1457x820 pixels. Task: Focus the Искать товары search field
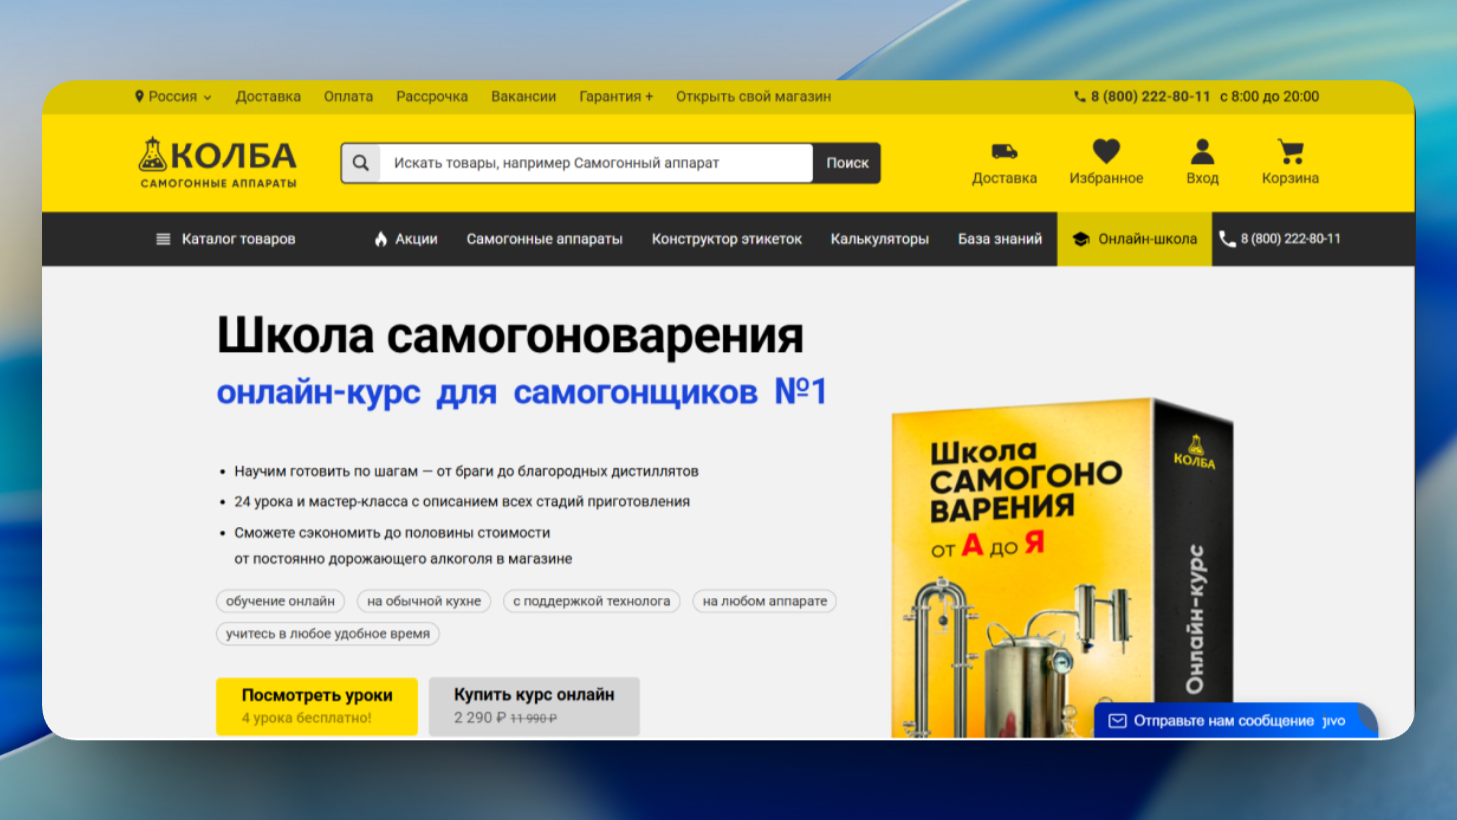point(596,163)
